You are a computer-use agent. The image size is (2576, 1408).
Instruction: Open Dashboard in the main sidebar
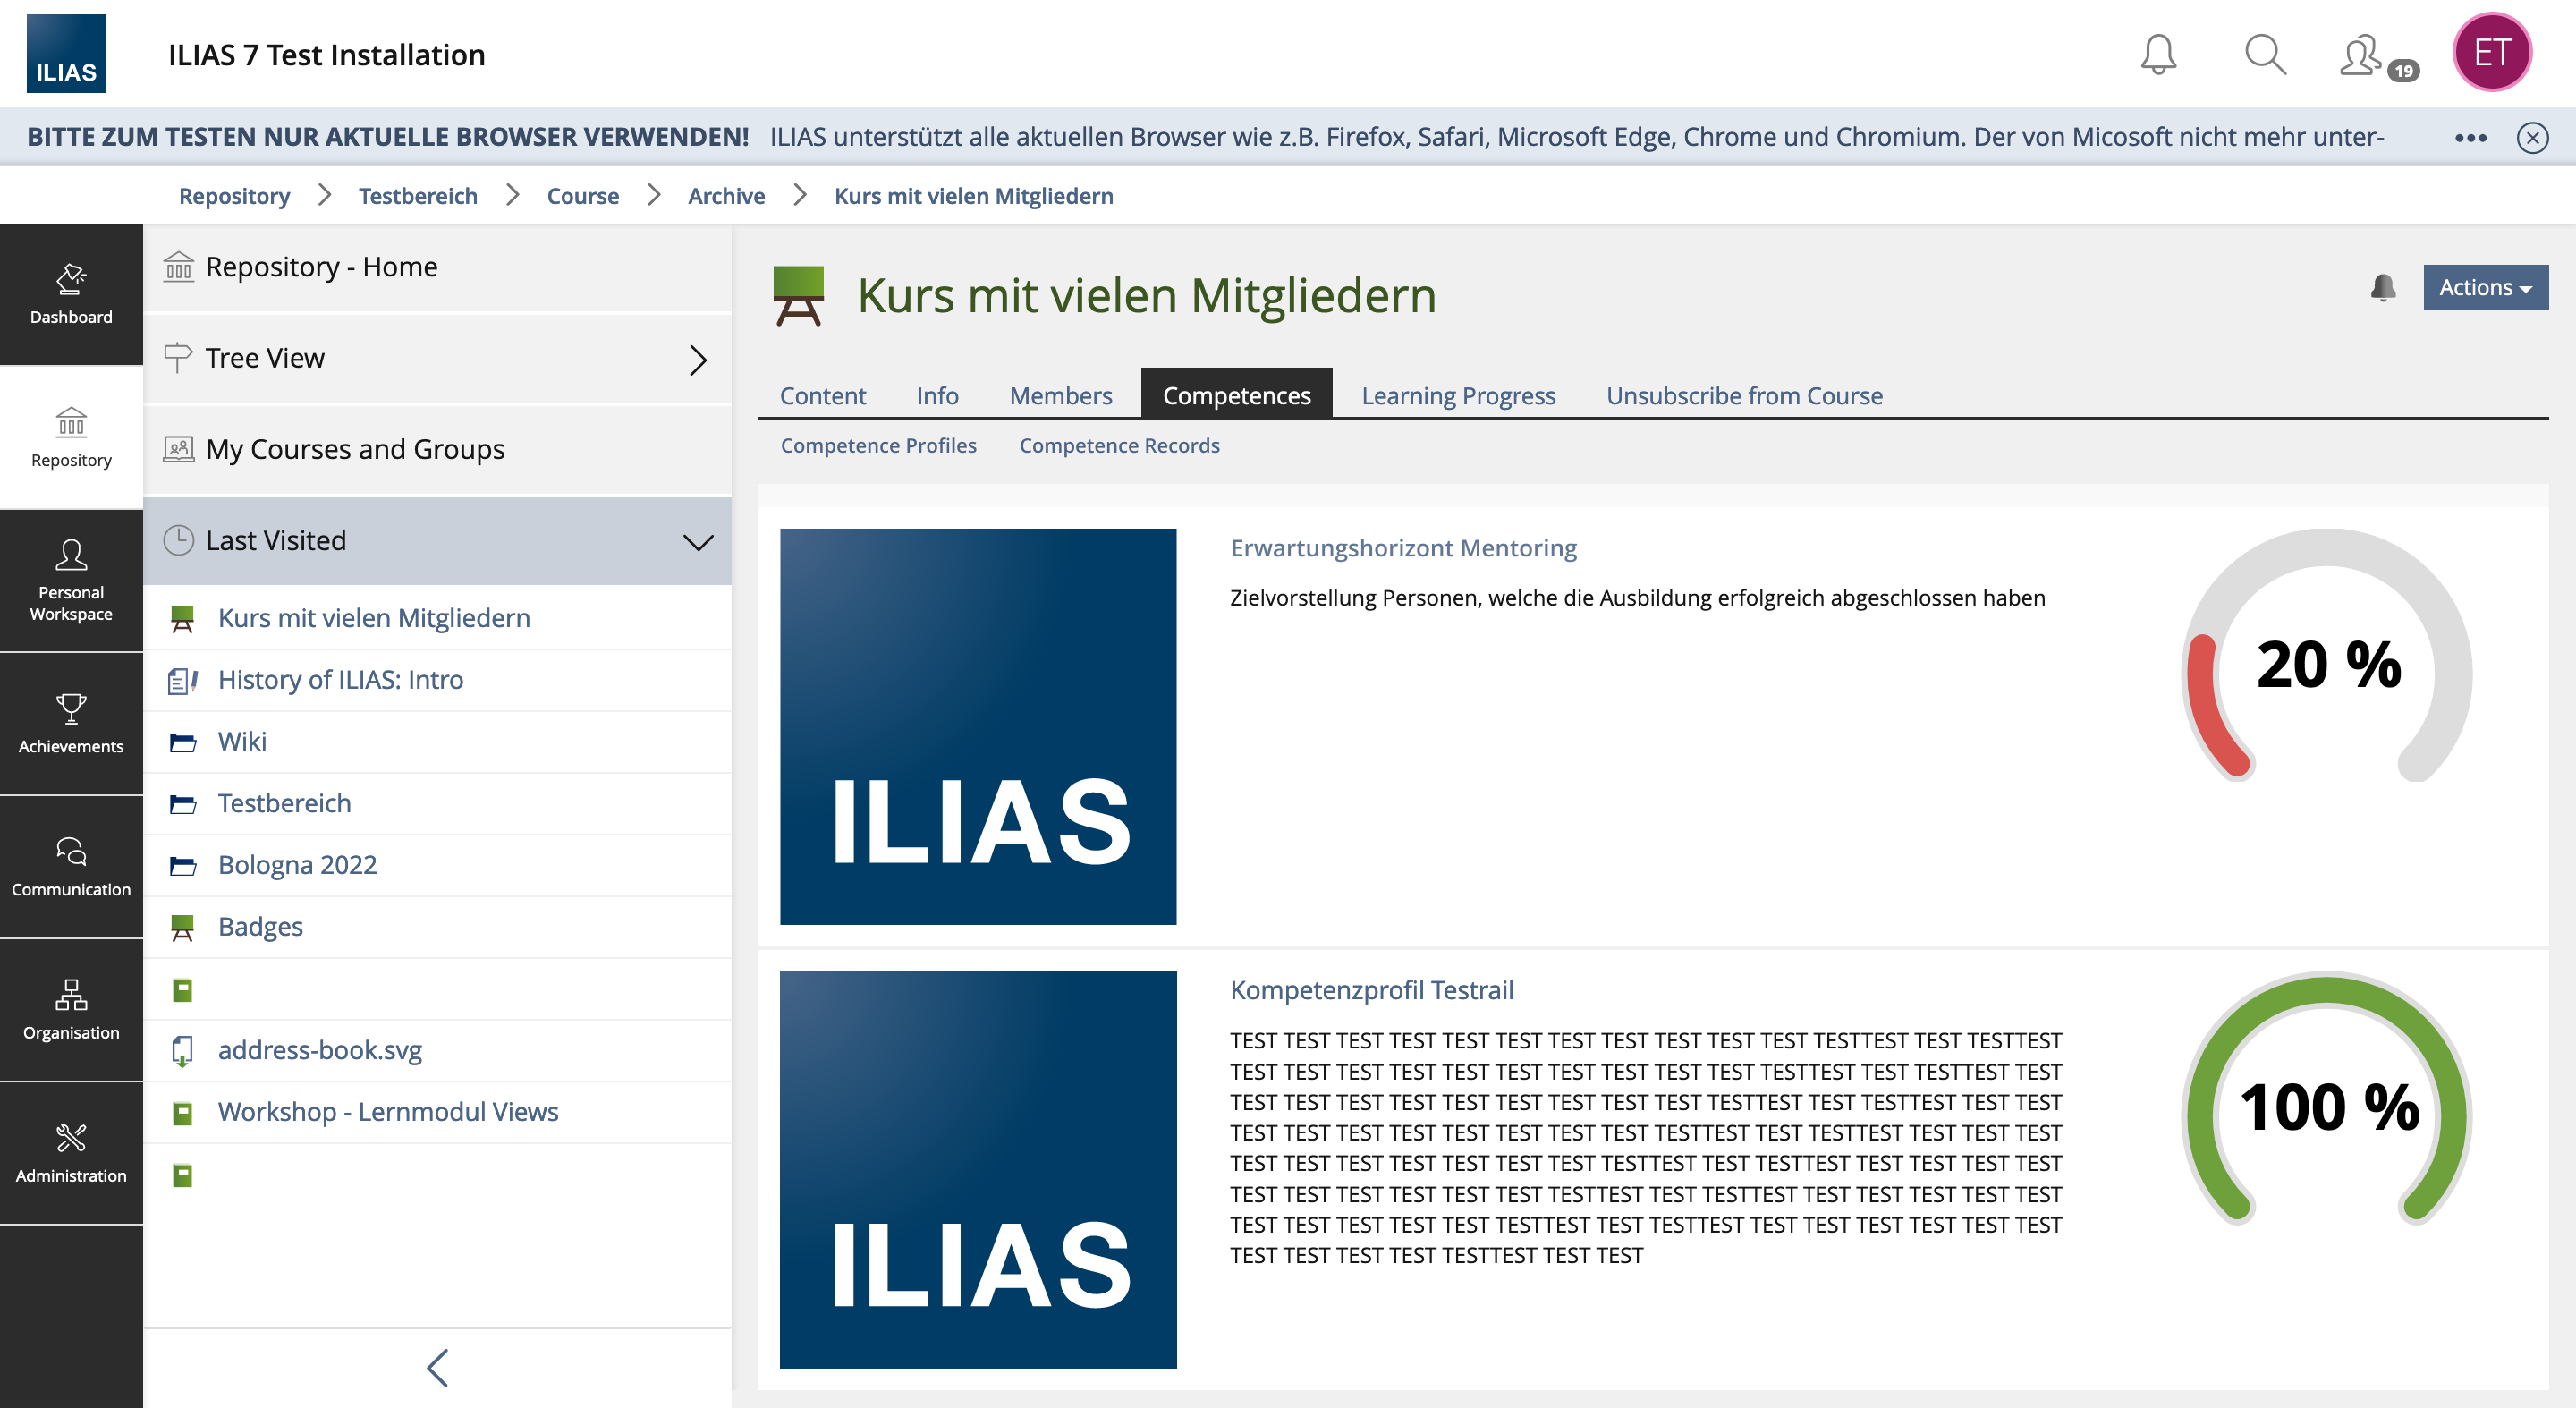pos(71,294)
